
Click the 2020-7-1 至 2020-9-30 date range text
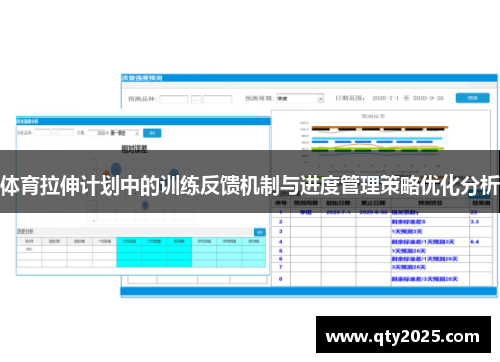(x=408, y=98)
